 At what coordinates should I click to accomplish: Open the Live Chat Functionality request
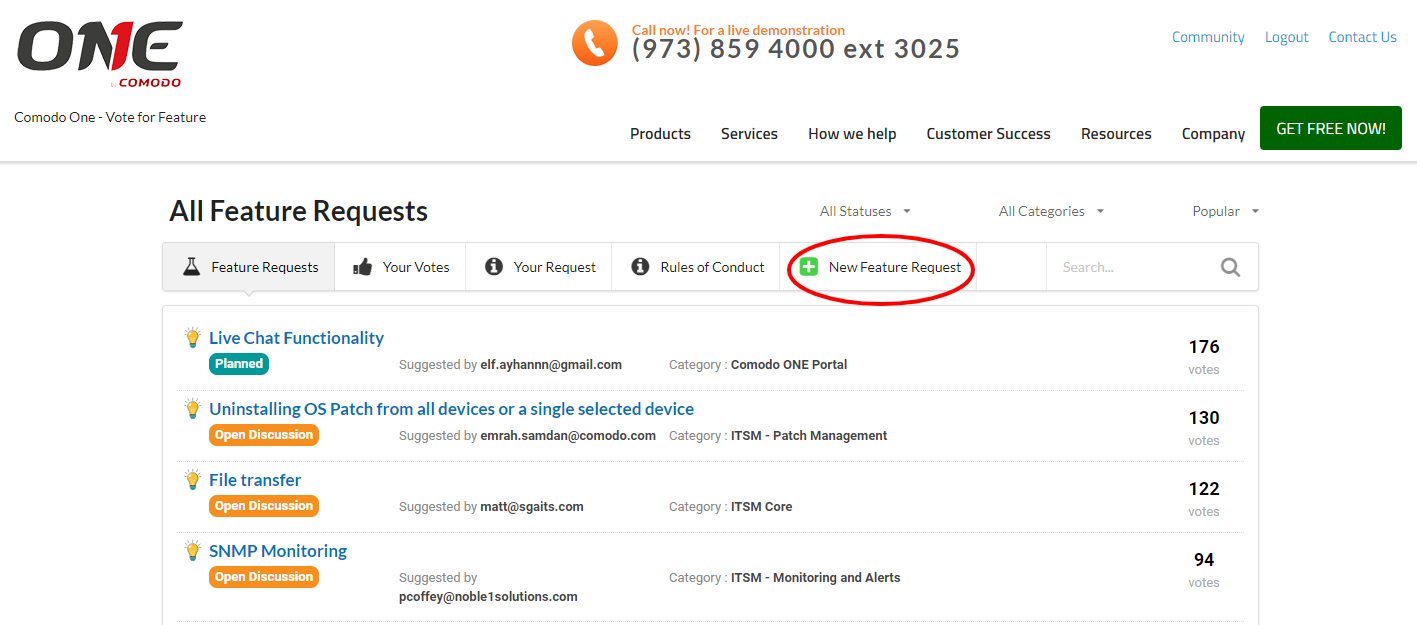tap(296, 338)
